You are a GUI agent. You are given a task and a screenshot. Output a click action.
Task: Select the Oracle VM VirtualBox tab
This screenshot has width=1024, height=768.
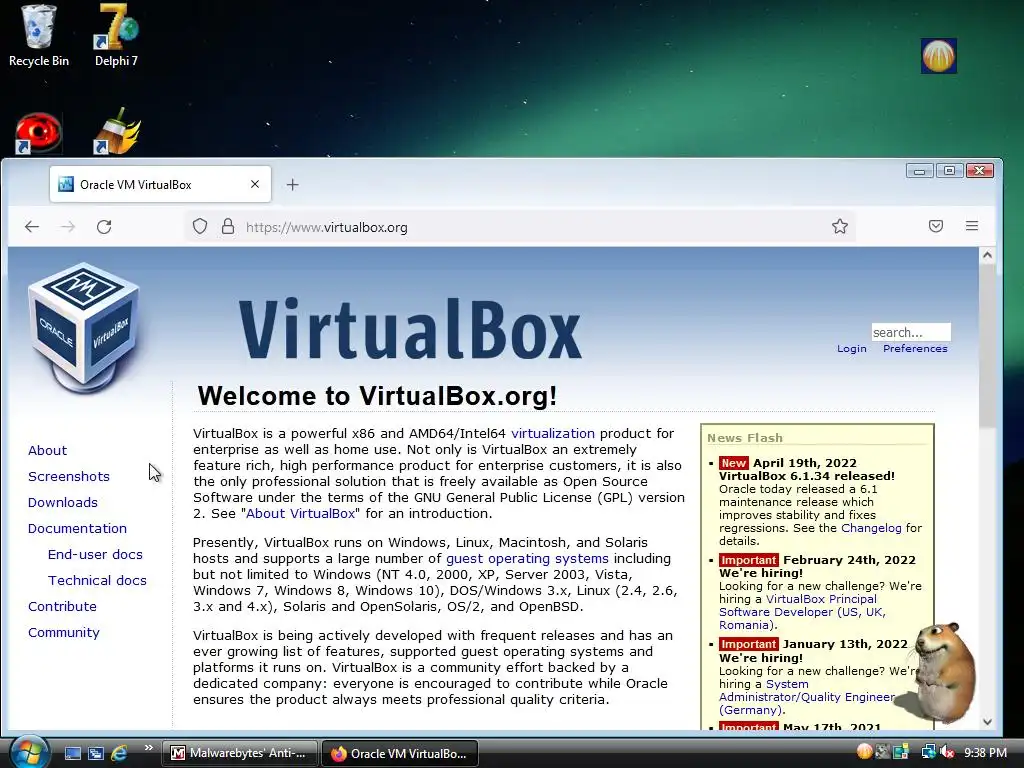point(160,185)
